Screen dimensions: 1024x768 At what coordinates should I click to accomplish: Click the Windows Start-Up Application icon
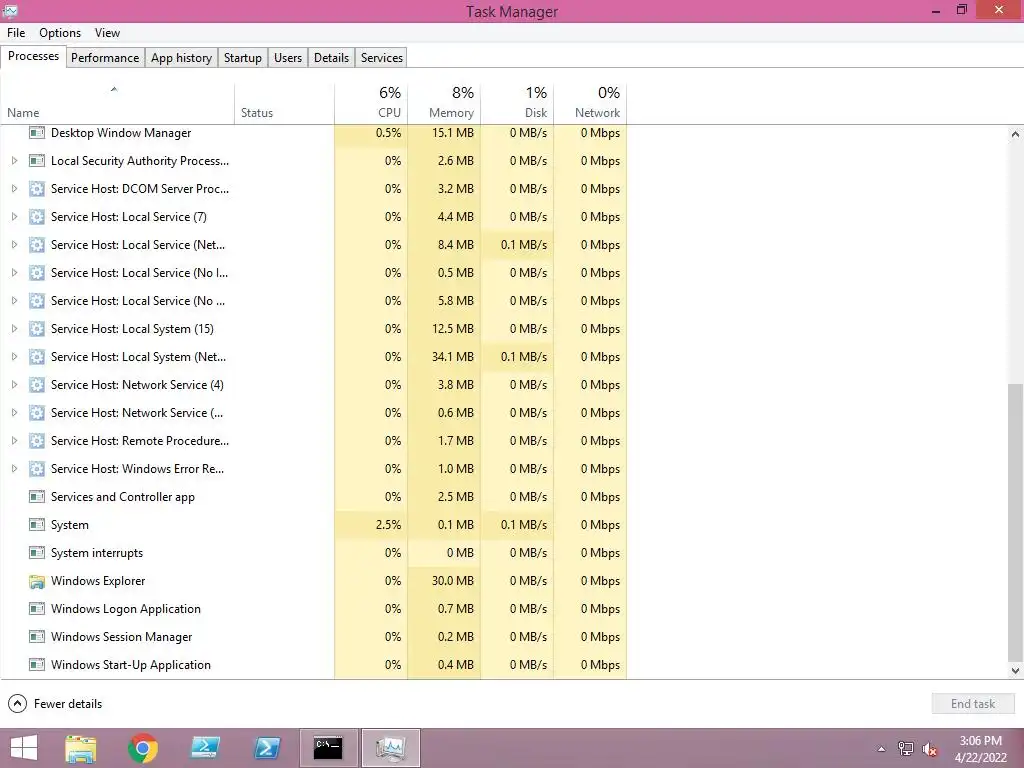coord(37,665)
